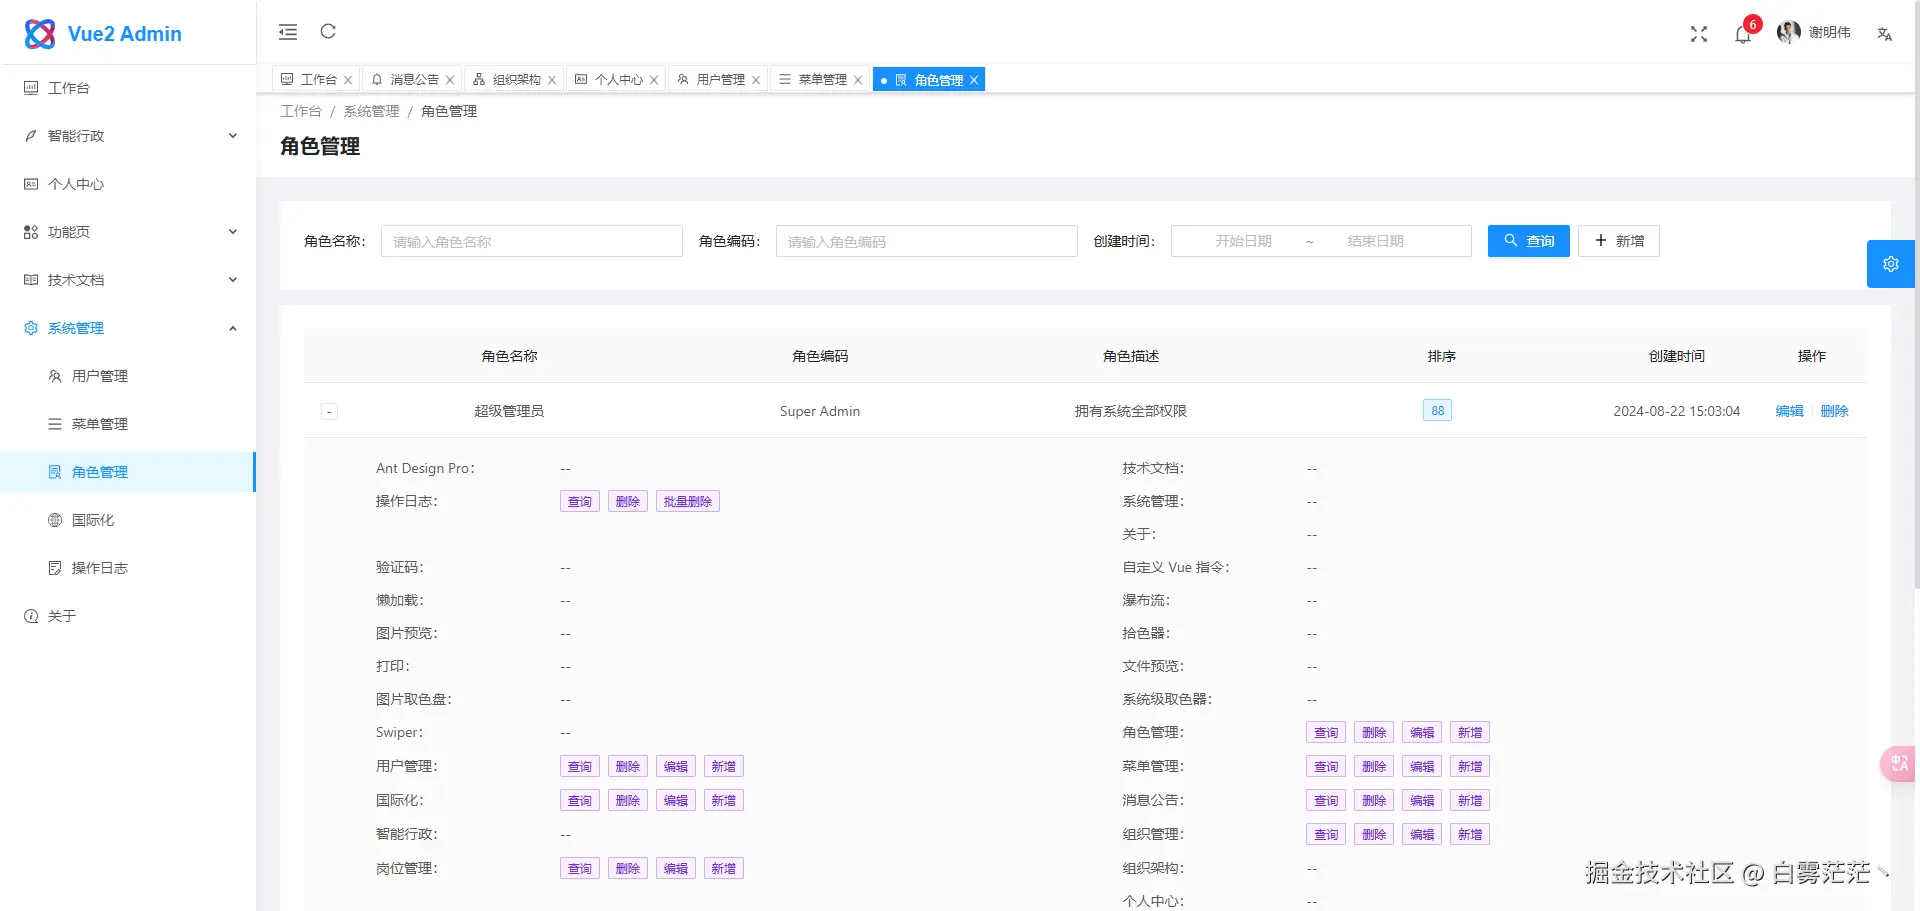Open 工作台 in the sidebar
Screen dimensions: 1920x911
pyautogui.click(x=128, y=88)
